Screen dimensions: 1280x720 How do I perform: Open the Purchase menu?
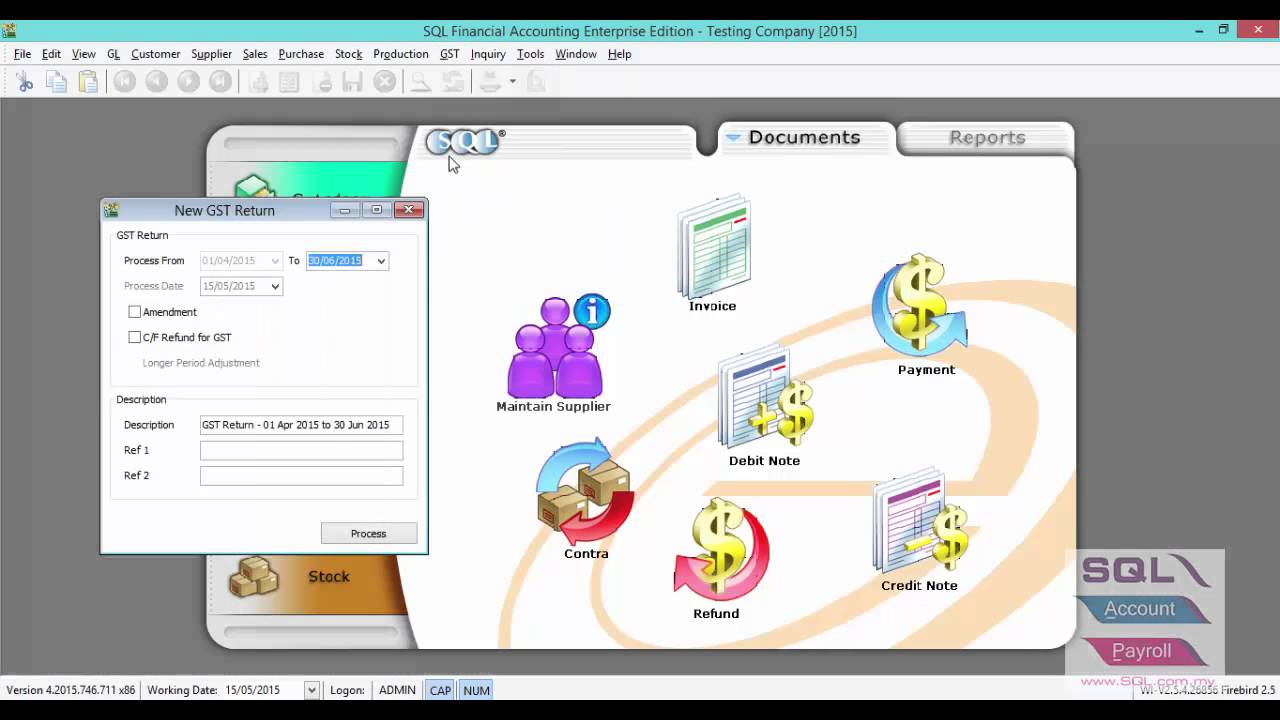(301, 54)
